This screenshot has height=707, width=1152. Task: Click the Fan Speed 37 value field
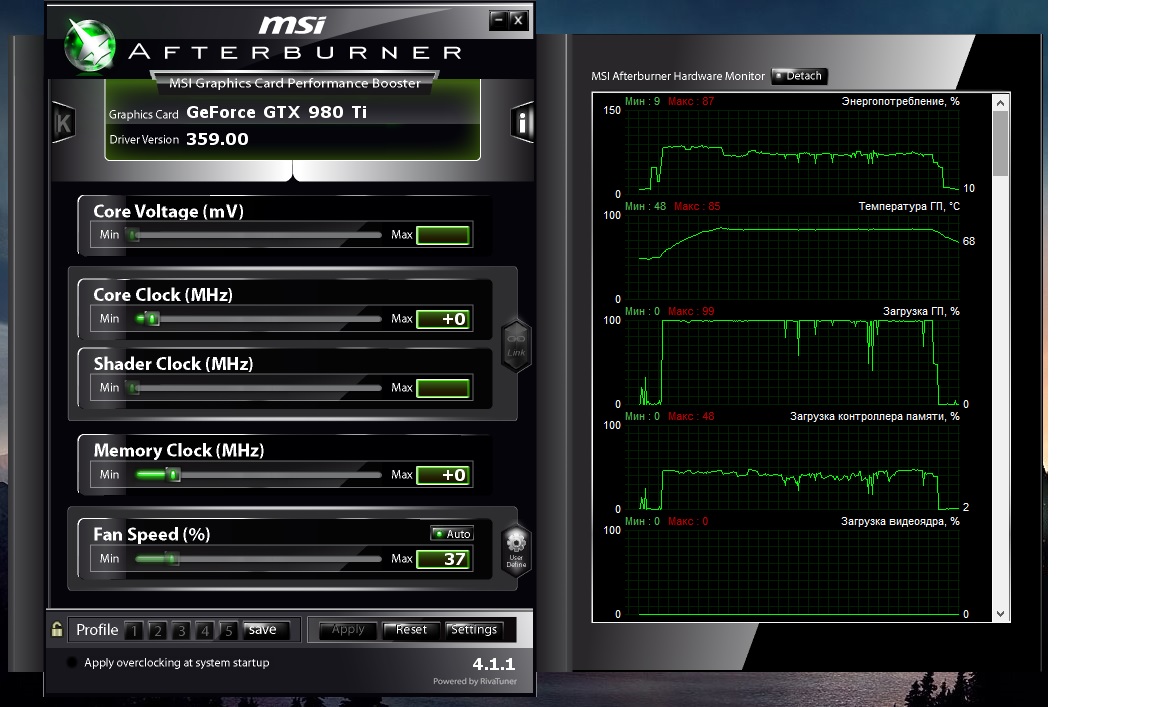pyautogui.click(x=443, y=559)
